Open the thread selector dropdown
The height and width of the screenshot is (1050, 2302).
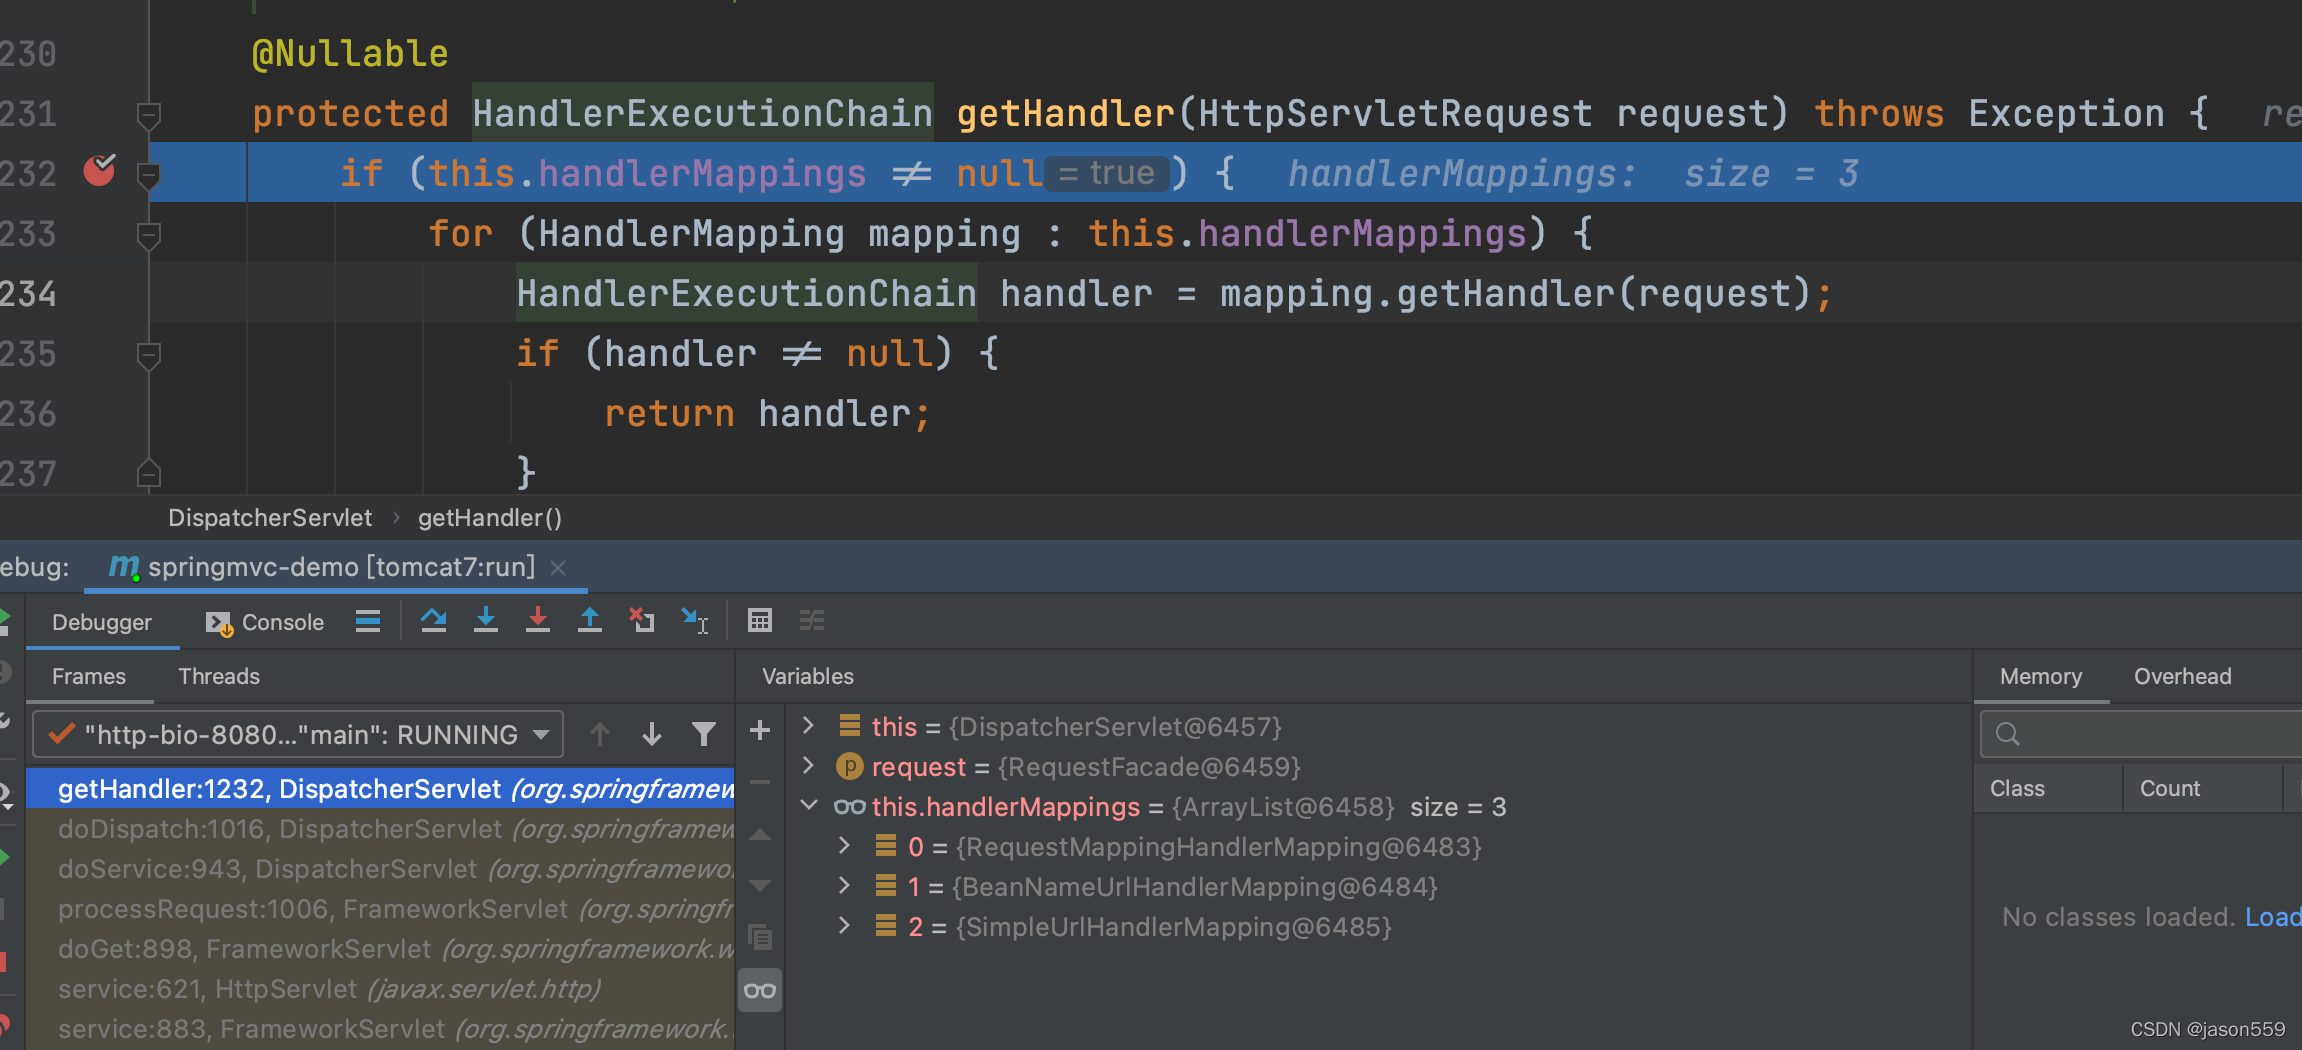tap(298, 735)
